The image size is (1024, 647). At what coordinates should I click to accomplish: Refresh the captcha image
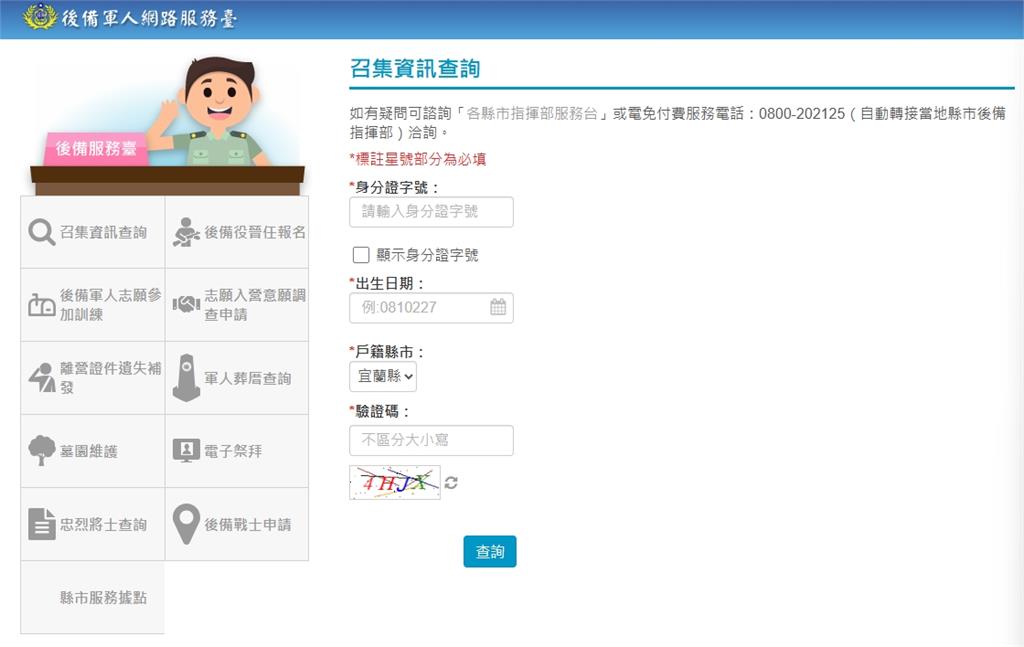[x=451, y=483]
